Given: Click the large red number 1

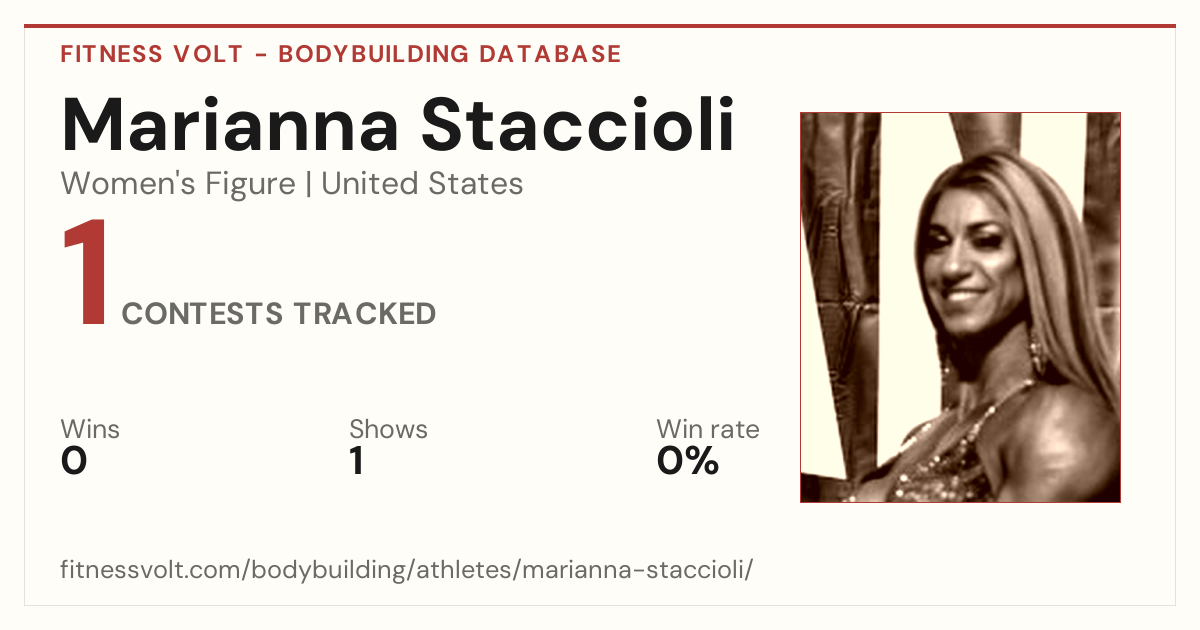Looking at the screenshot, I should [x=85, y=275].
